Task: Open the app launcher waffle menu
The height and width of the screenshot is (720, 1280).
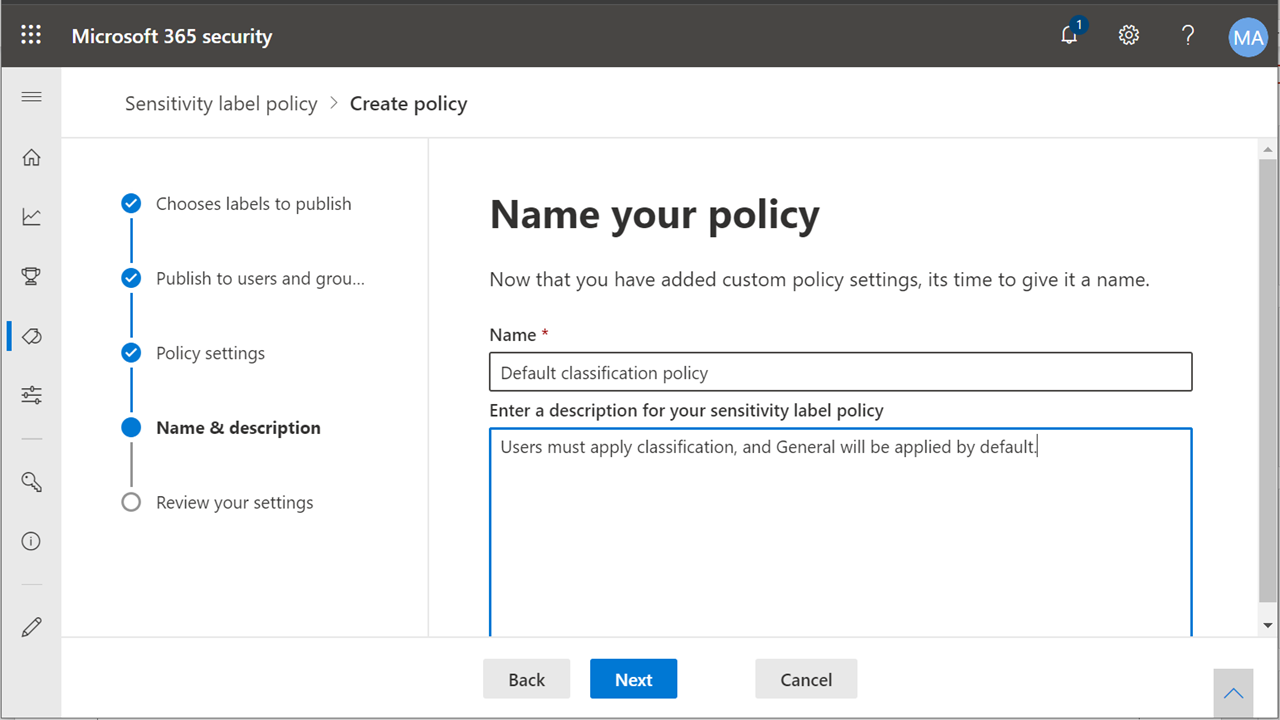Action: pos(31,35)
